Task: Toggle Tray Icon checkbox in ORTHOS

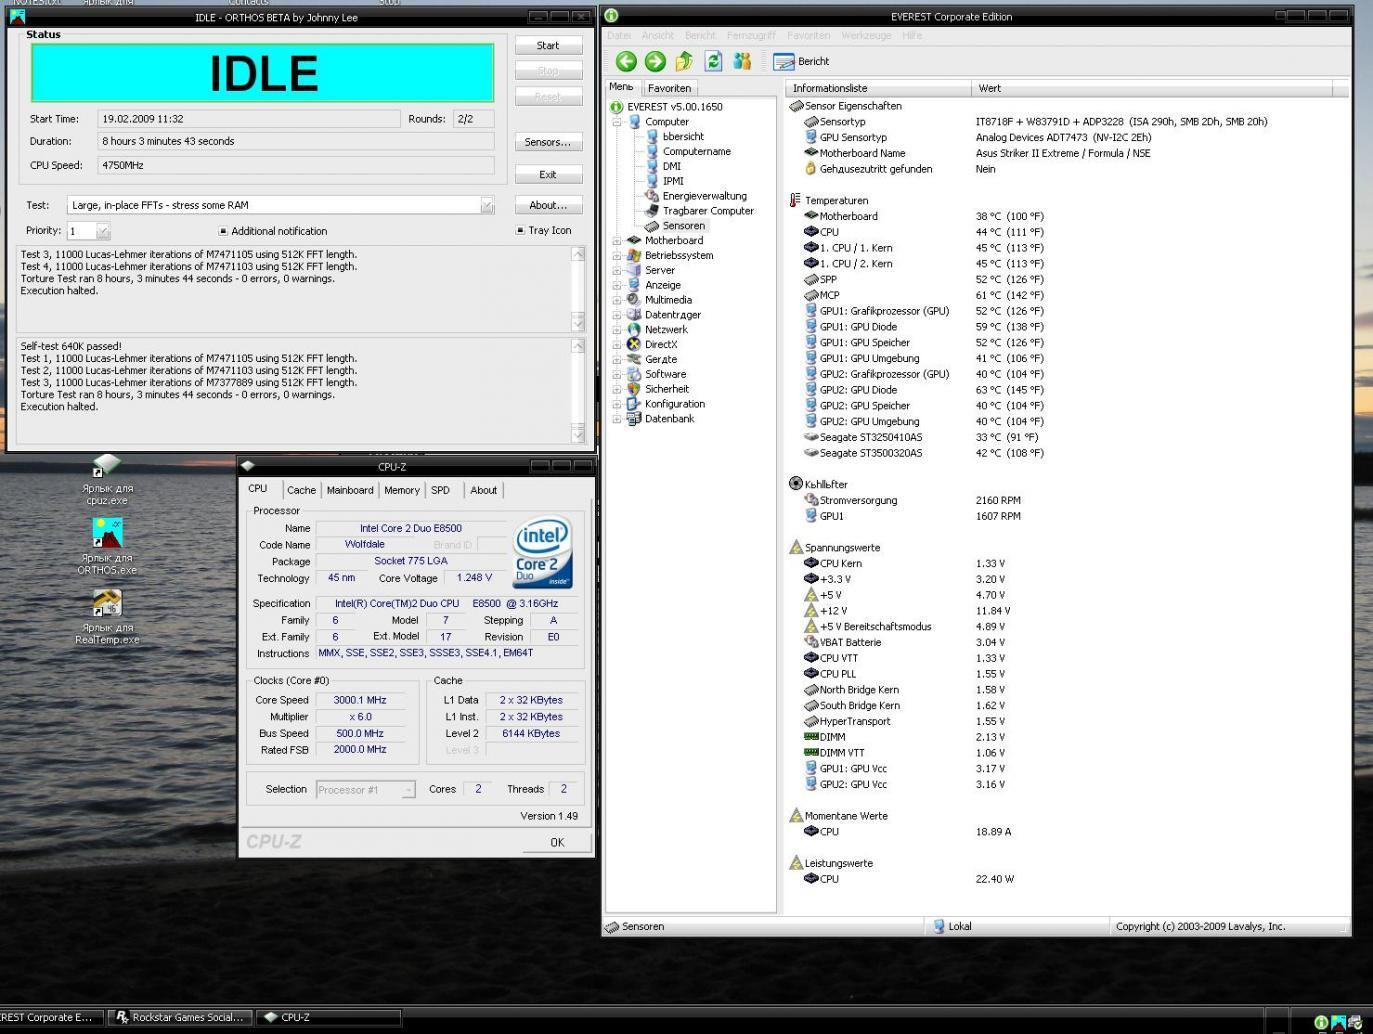Action: [520, 231]
